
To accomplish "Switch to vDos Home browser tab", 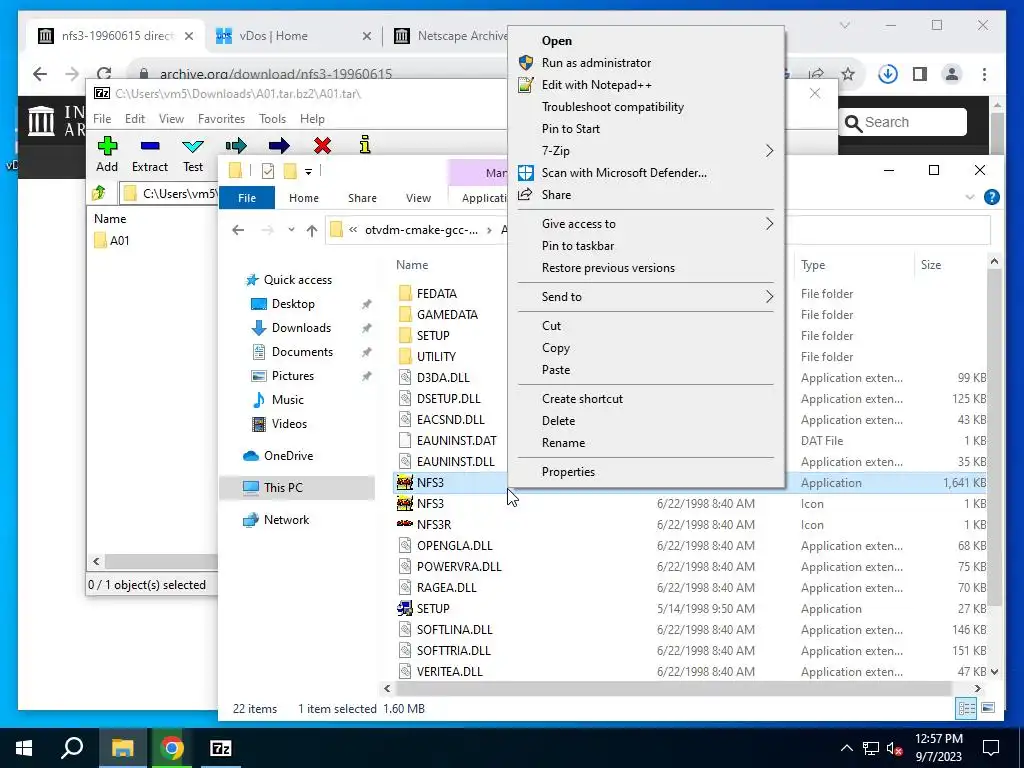I will pos(295,36).
